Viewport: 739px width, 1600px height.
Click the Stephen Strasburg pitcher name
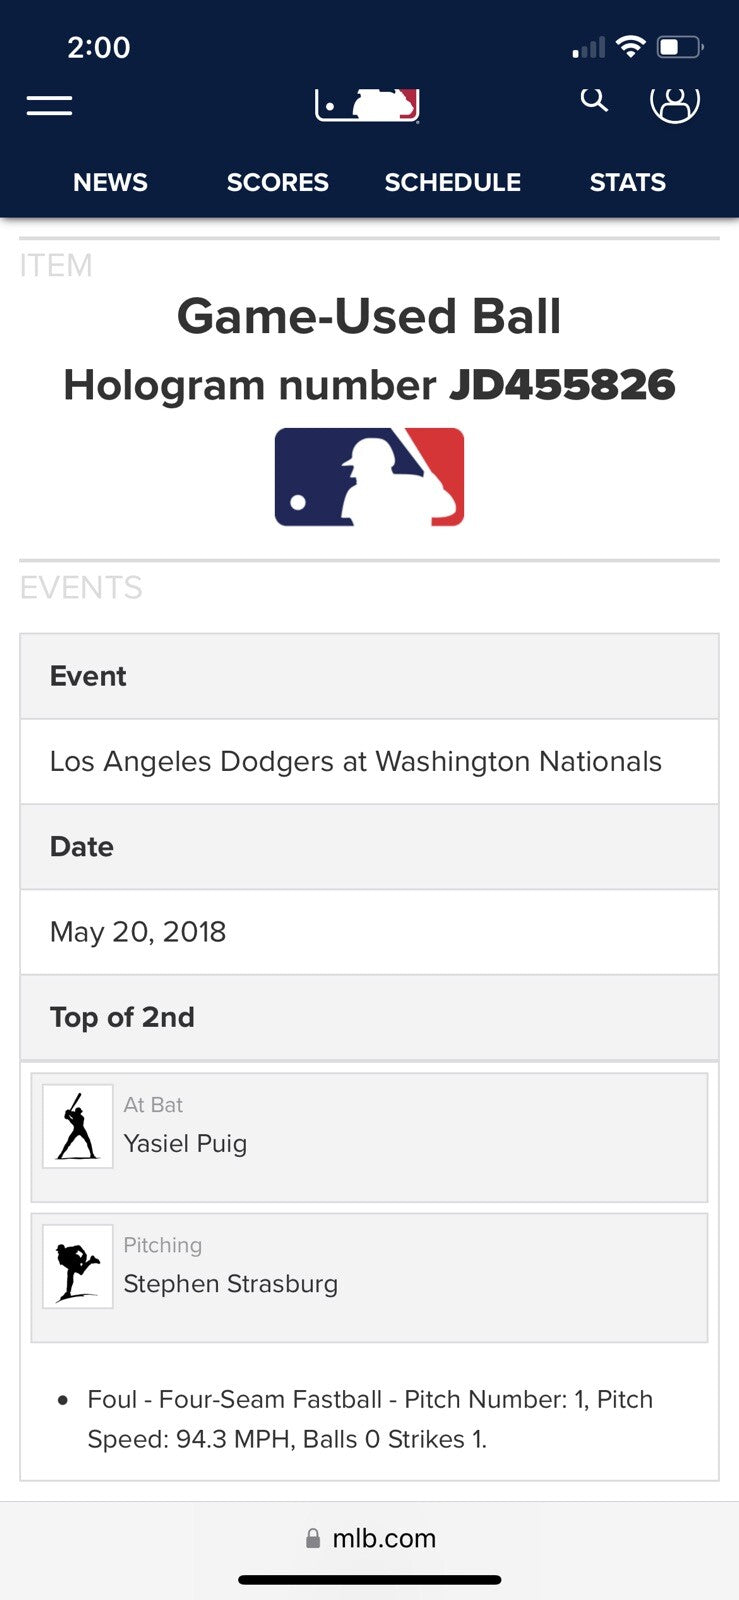[230, 1284]
